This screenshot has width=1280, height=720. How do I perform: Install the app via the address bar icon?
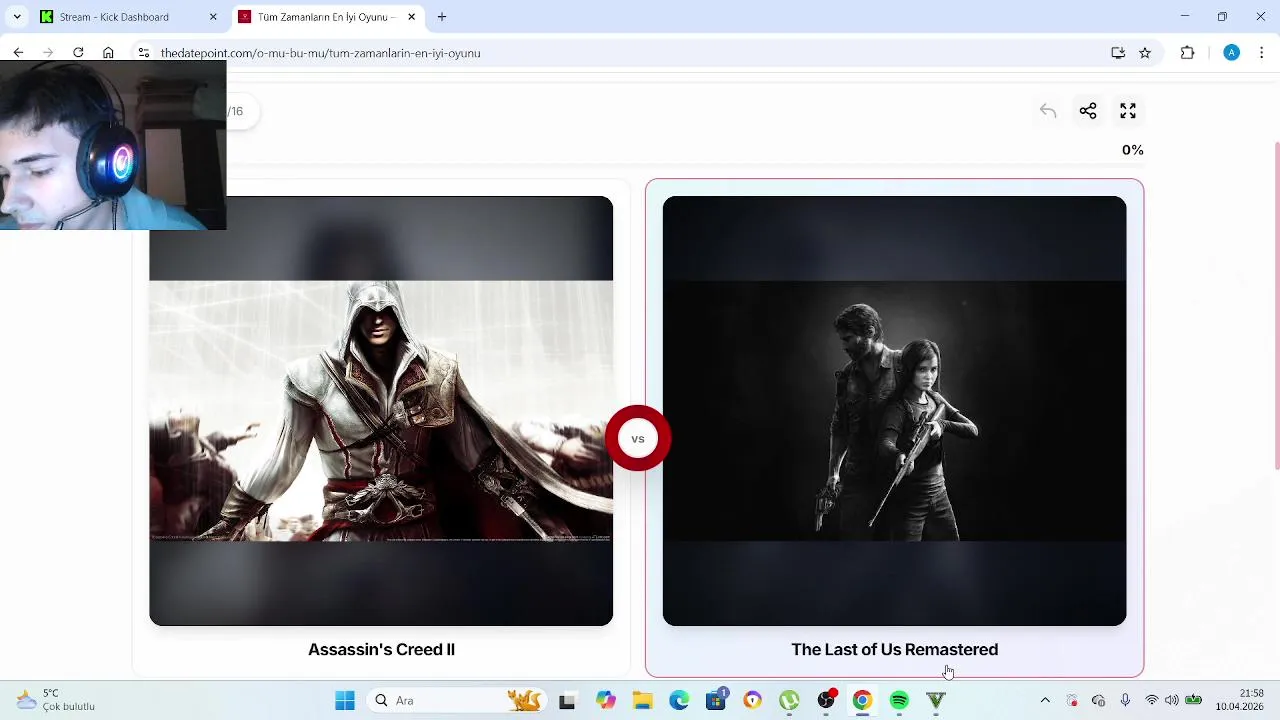(1118, 53)
